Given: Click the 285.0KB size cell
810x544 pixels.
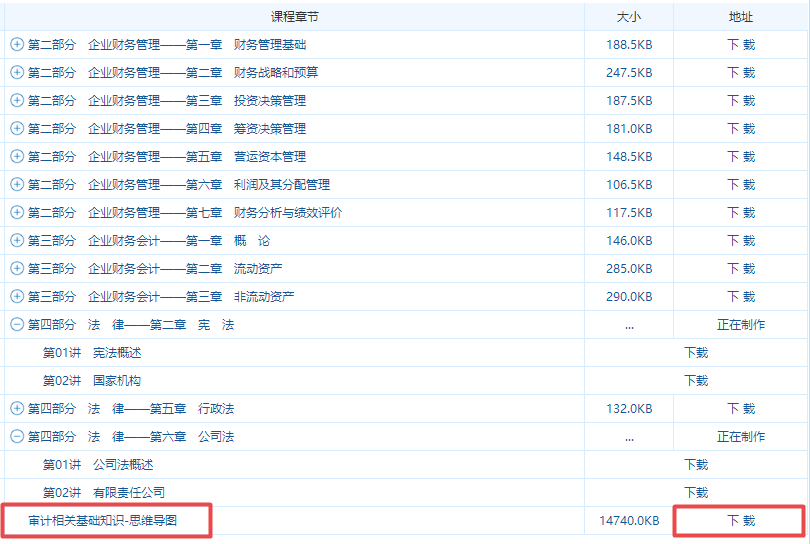Looking at the screenshot, I should click(x=629, y=269).
